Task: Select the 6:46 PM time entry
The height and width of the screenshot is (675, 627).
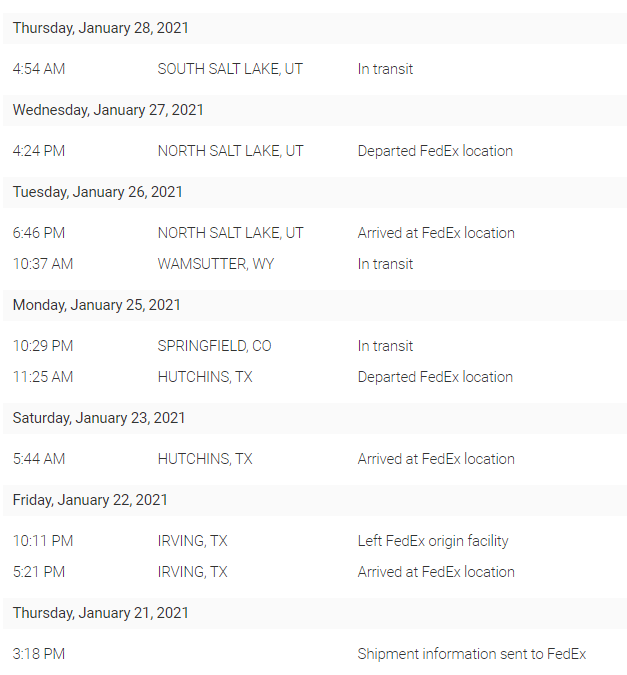Action: tap(39, 233)
